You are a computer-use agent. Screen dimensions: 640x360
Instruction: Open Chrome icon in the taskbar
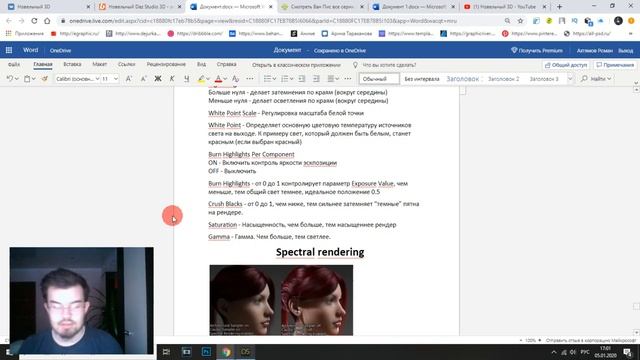pyautogui.click(x=226, y=351)
